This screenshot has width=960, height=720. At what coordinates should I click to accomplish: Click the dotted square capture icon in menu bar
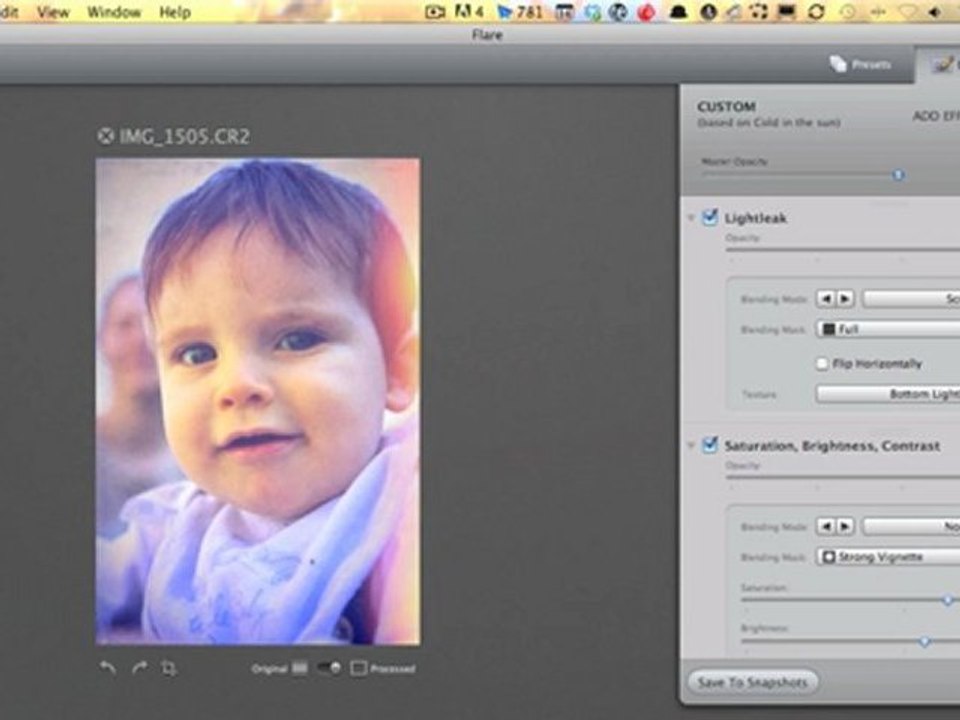point(759,12)
